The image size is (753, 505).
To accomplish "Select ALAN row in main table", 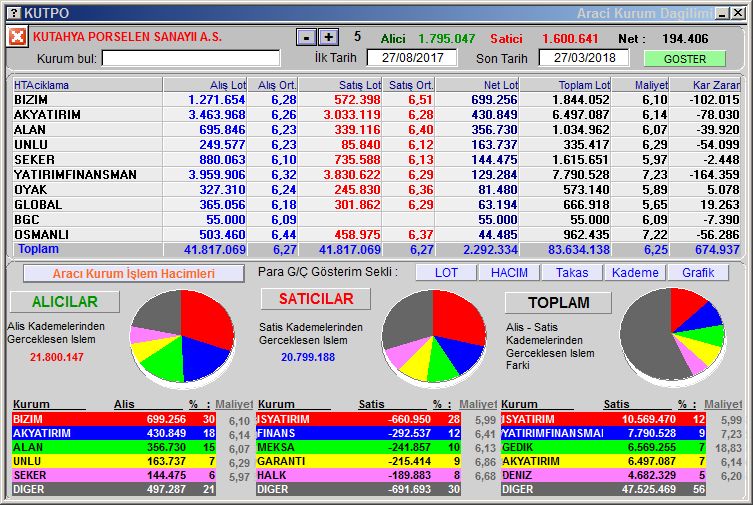I will point(376,130).
